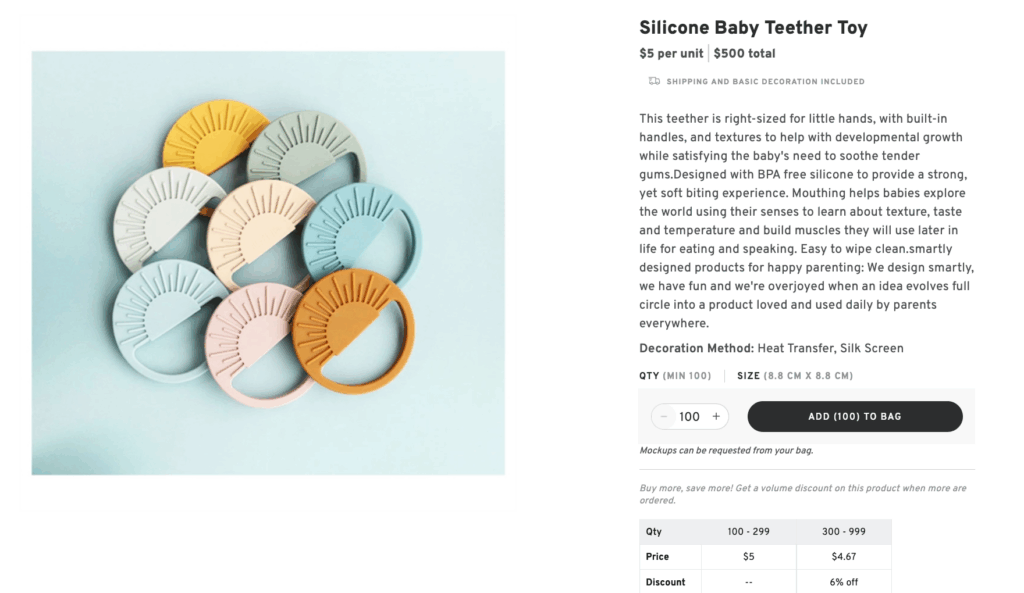
Task: Click the QTY (MIN 100) label
Action: tap(674, 375)
